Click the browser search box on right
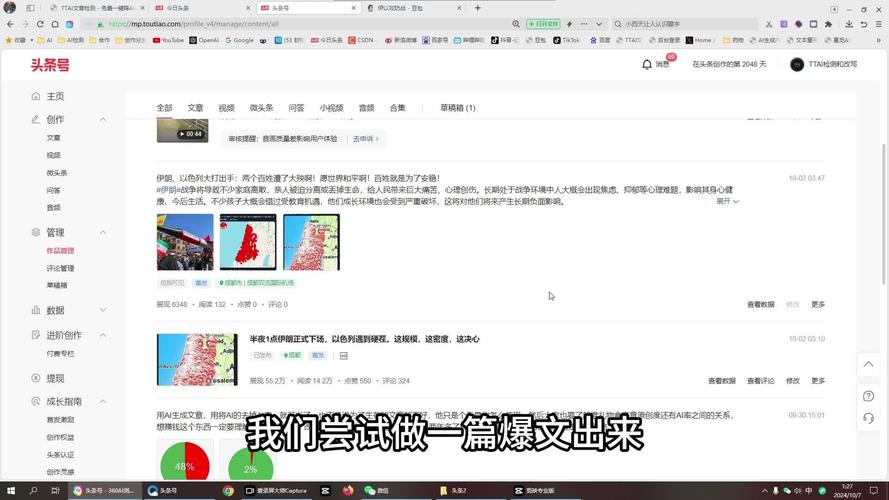The width and height of the screenshot is (889, 500). tap(686, 24)
